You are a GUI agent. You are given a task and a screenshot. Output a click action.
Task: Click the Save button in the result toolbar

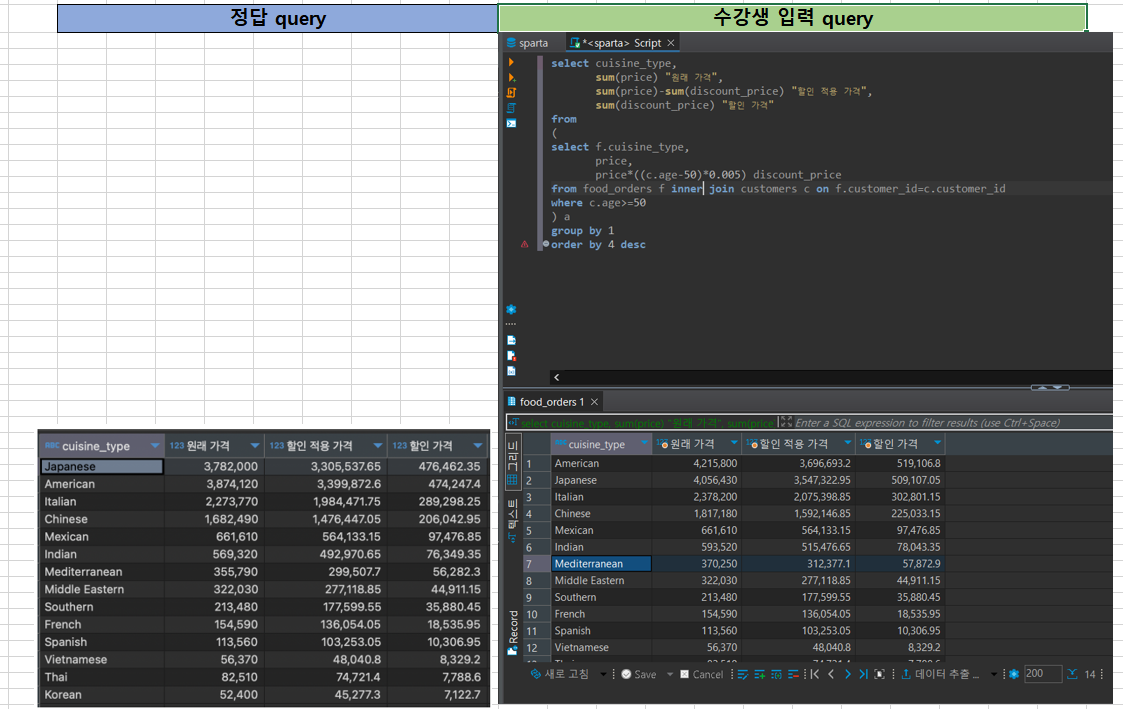639,674
